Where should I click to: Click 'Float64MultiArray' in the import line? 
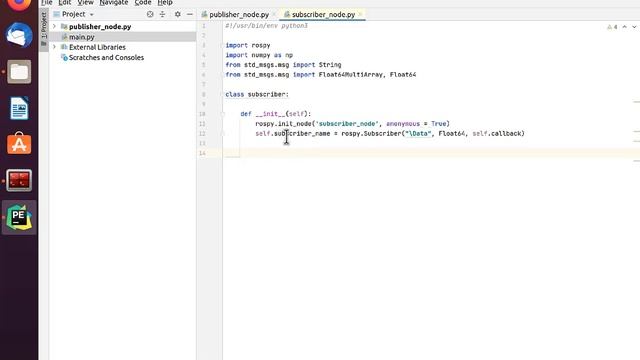(x=351, y=75)
